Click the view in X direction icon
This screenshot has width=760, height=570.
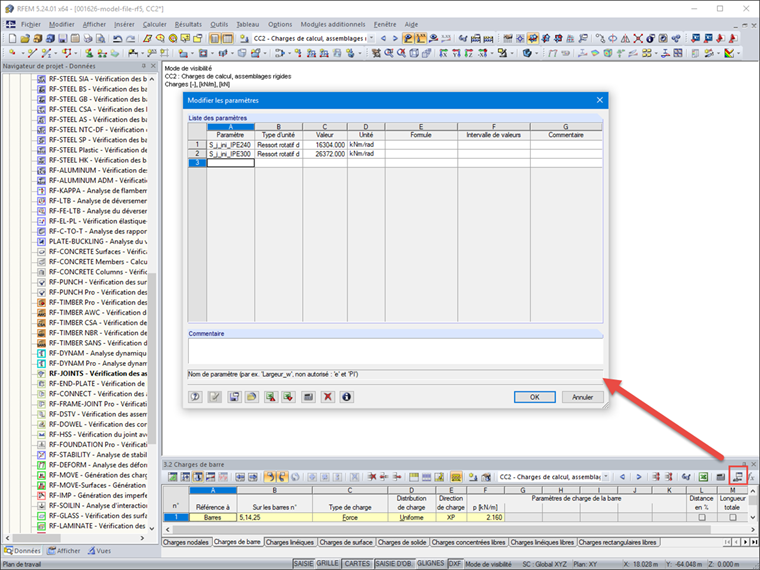443,53
